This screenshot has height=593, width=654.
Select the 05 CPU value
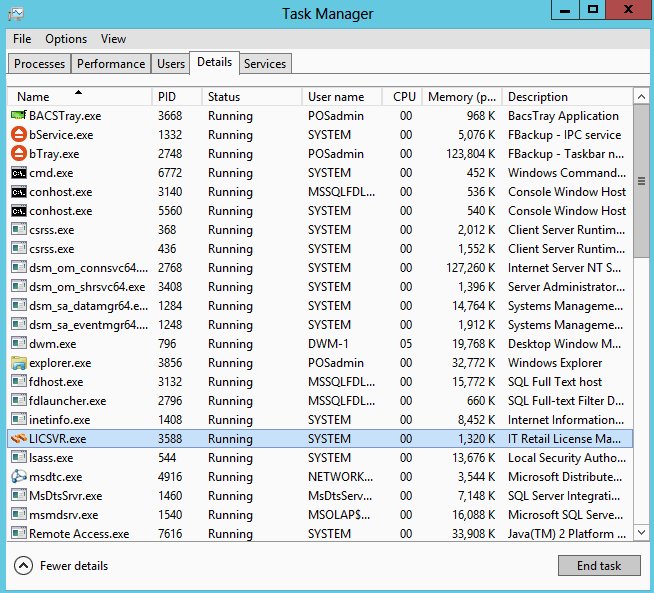[406, 344]
